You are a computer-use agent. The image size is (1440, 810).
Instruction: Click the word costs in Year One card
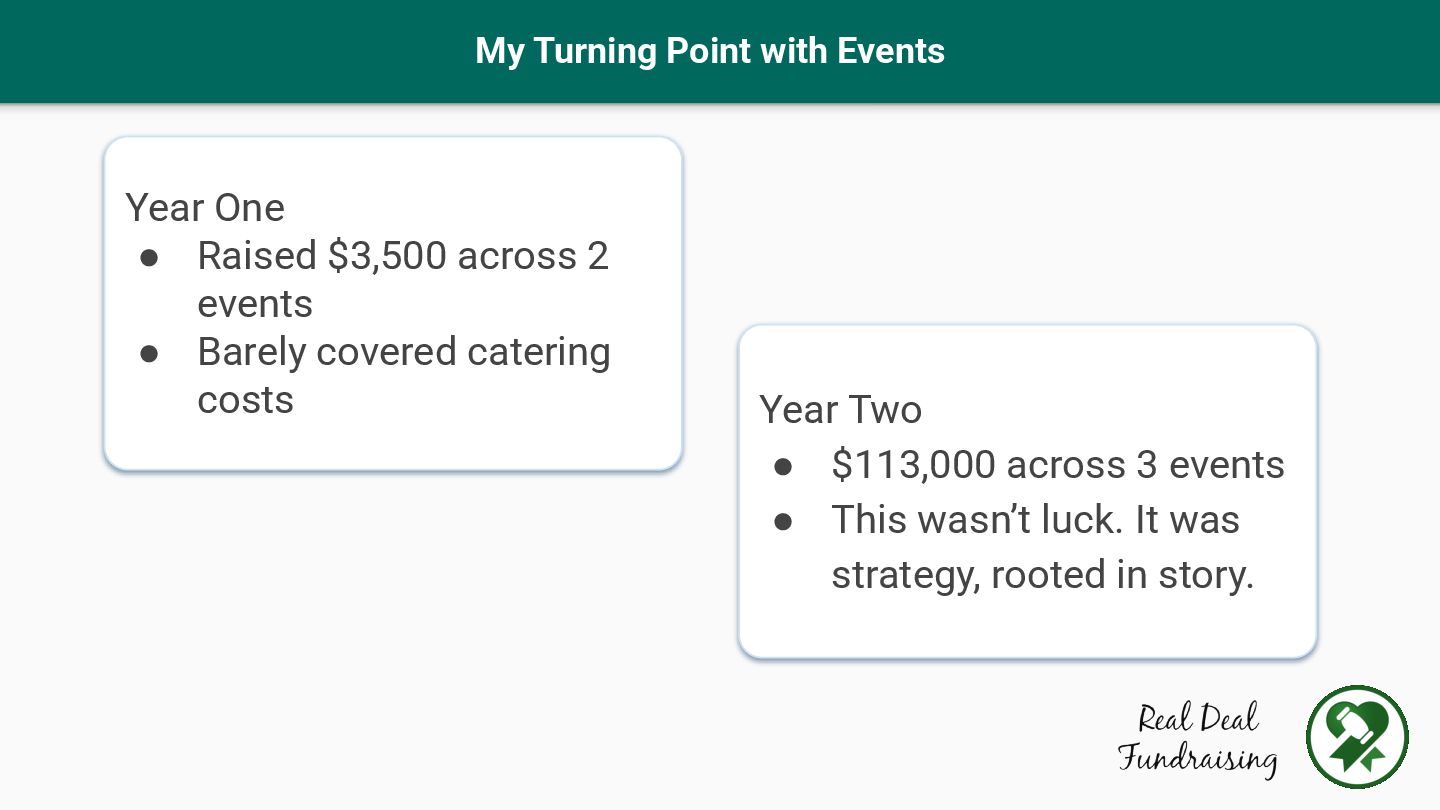245,400
